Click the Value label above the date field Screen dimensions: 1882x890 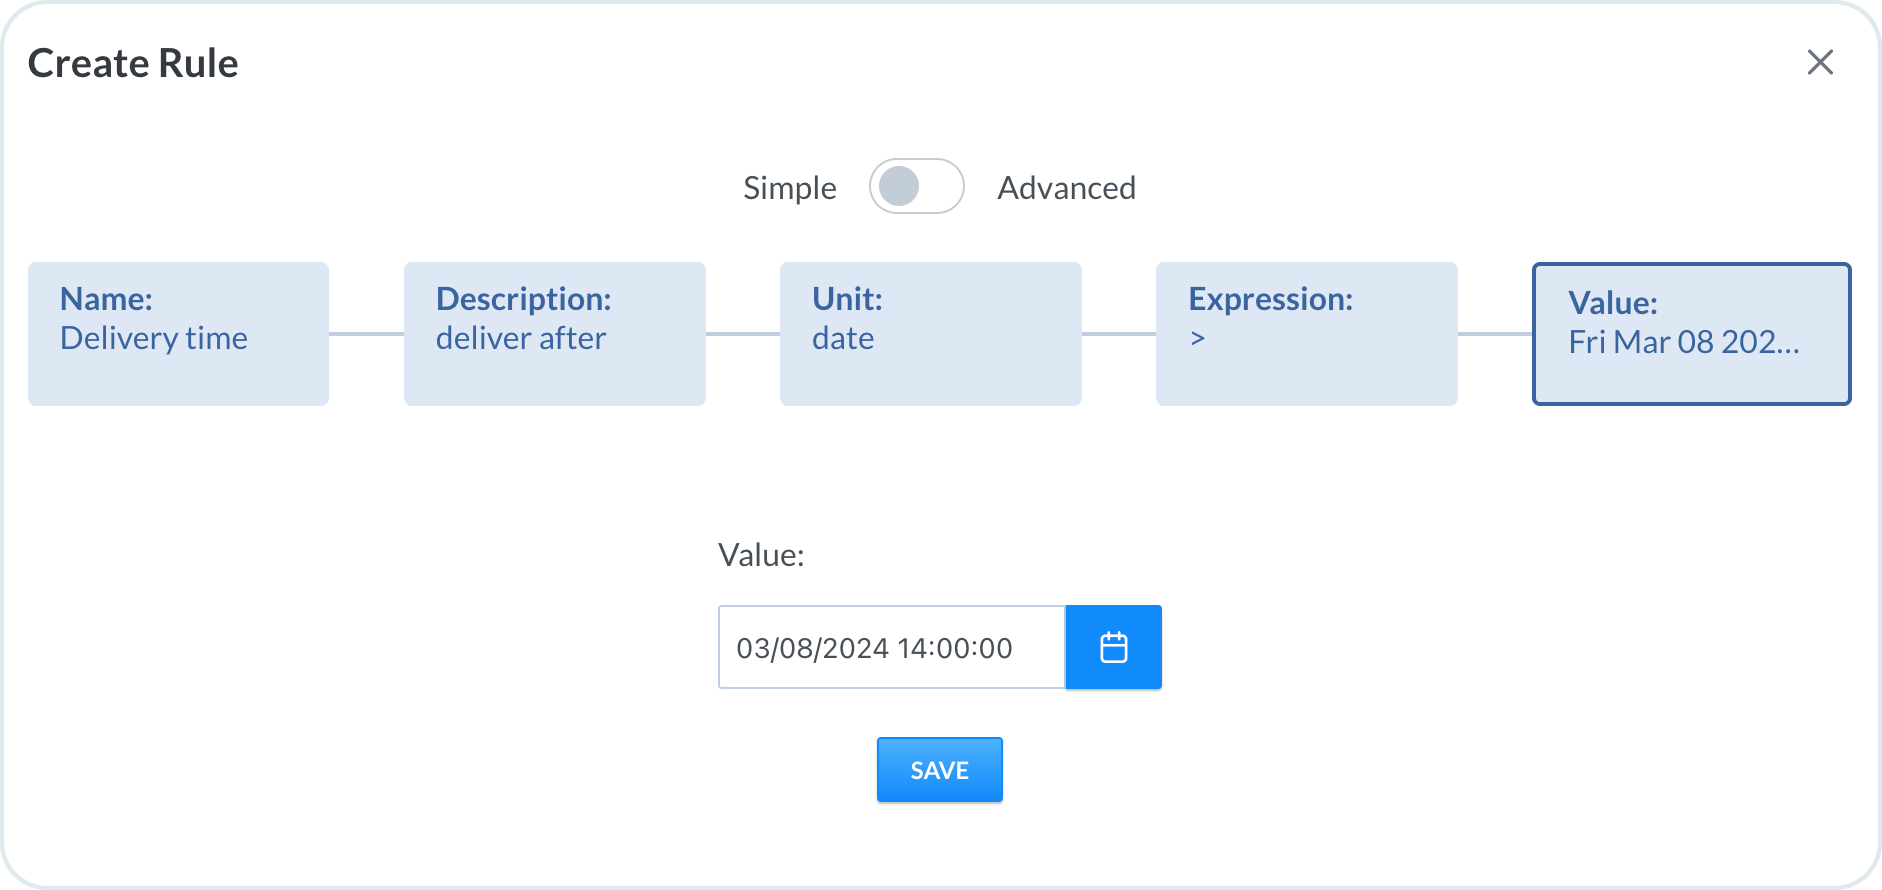[761, 555]
